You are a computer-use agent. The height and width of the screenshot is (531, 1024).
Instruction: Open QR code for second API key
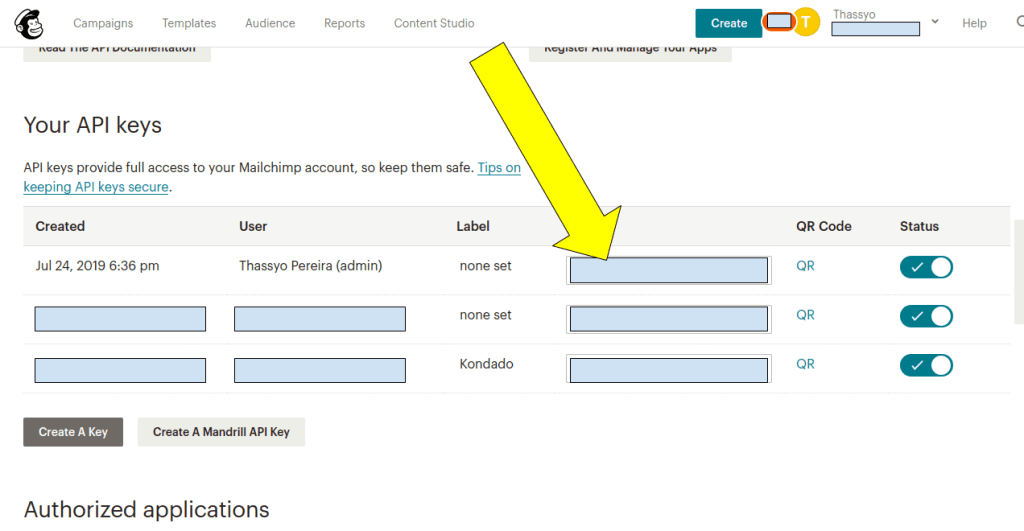point(805,315)
